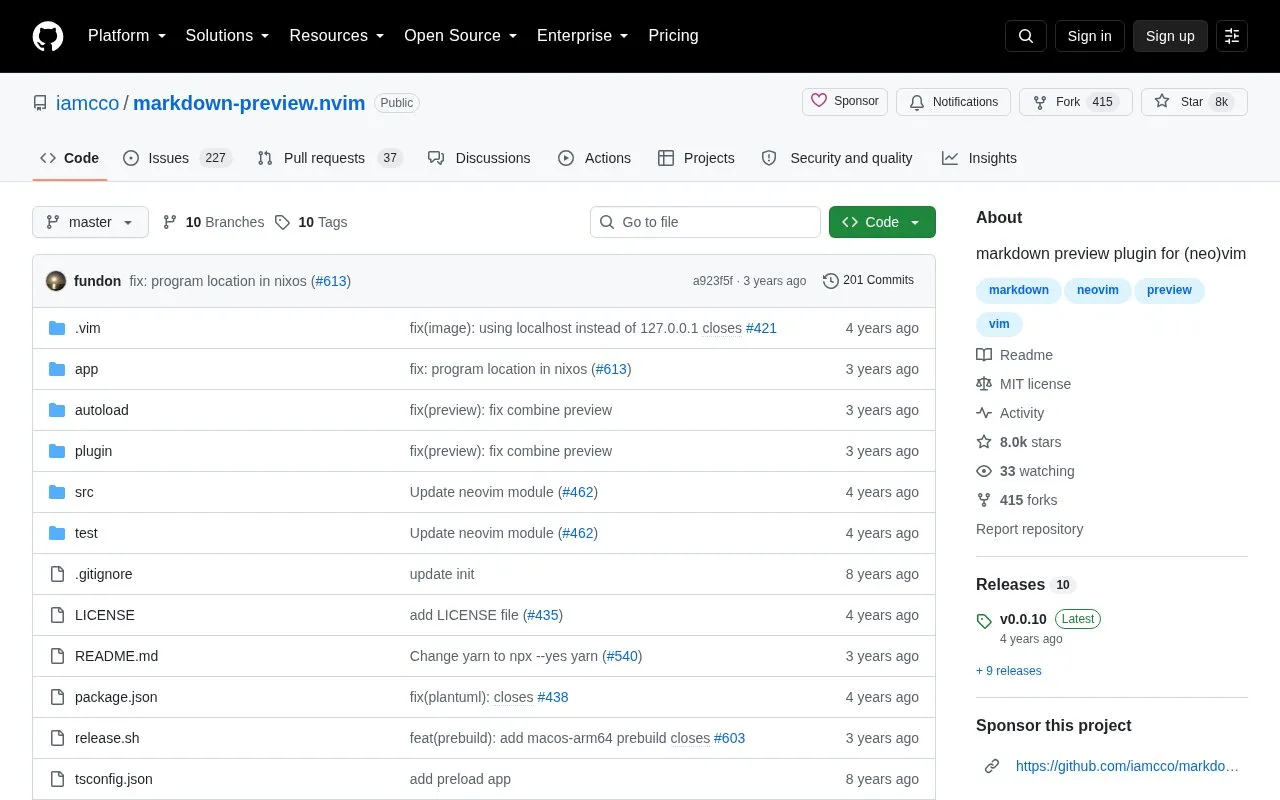
Task: Star the repository
Action: pos(1194,102)
